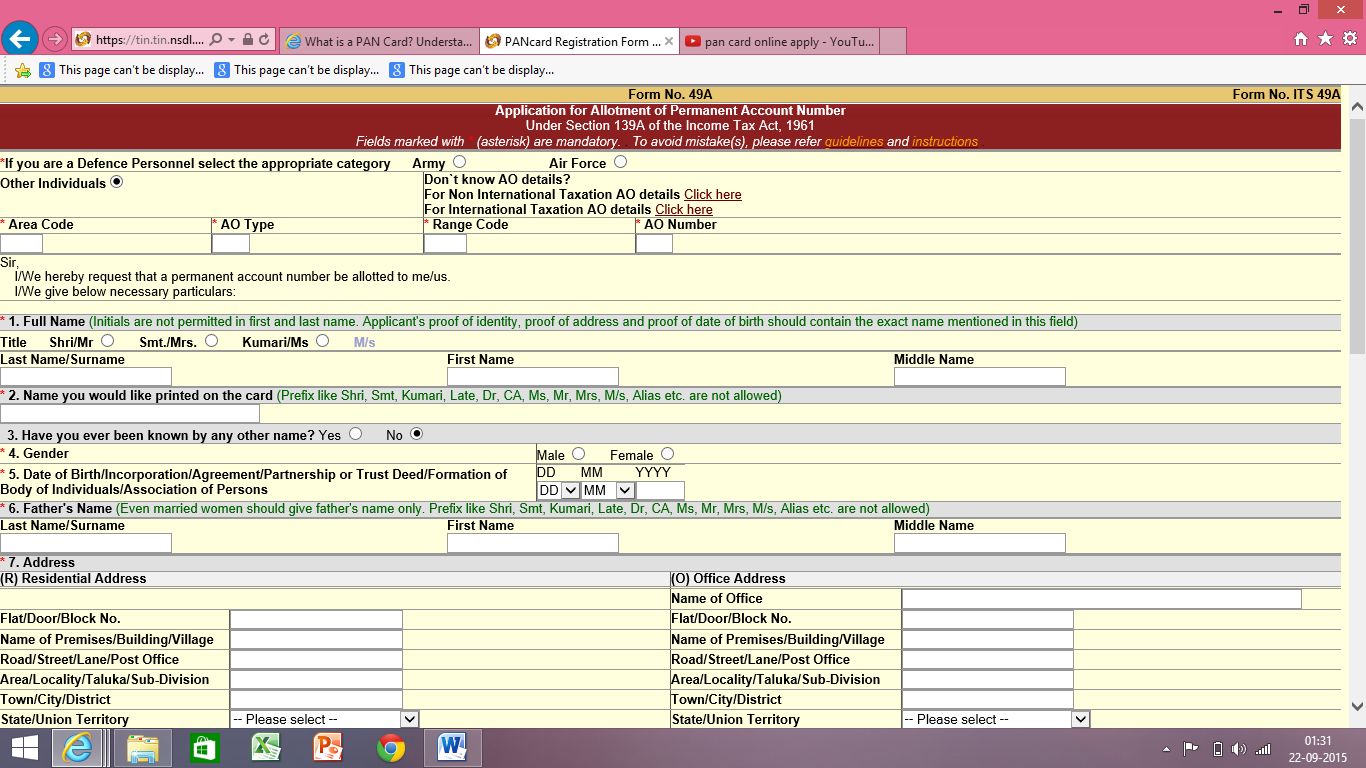
Task: Open the guidelines link
Action: click(854, 142)
